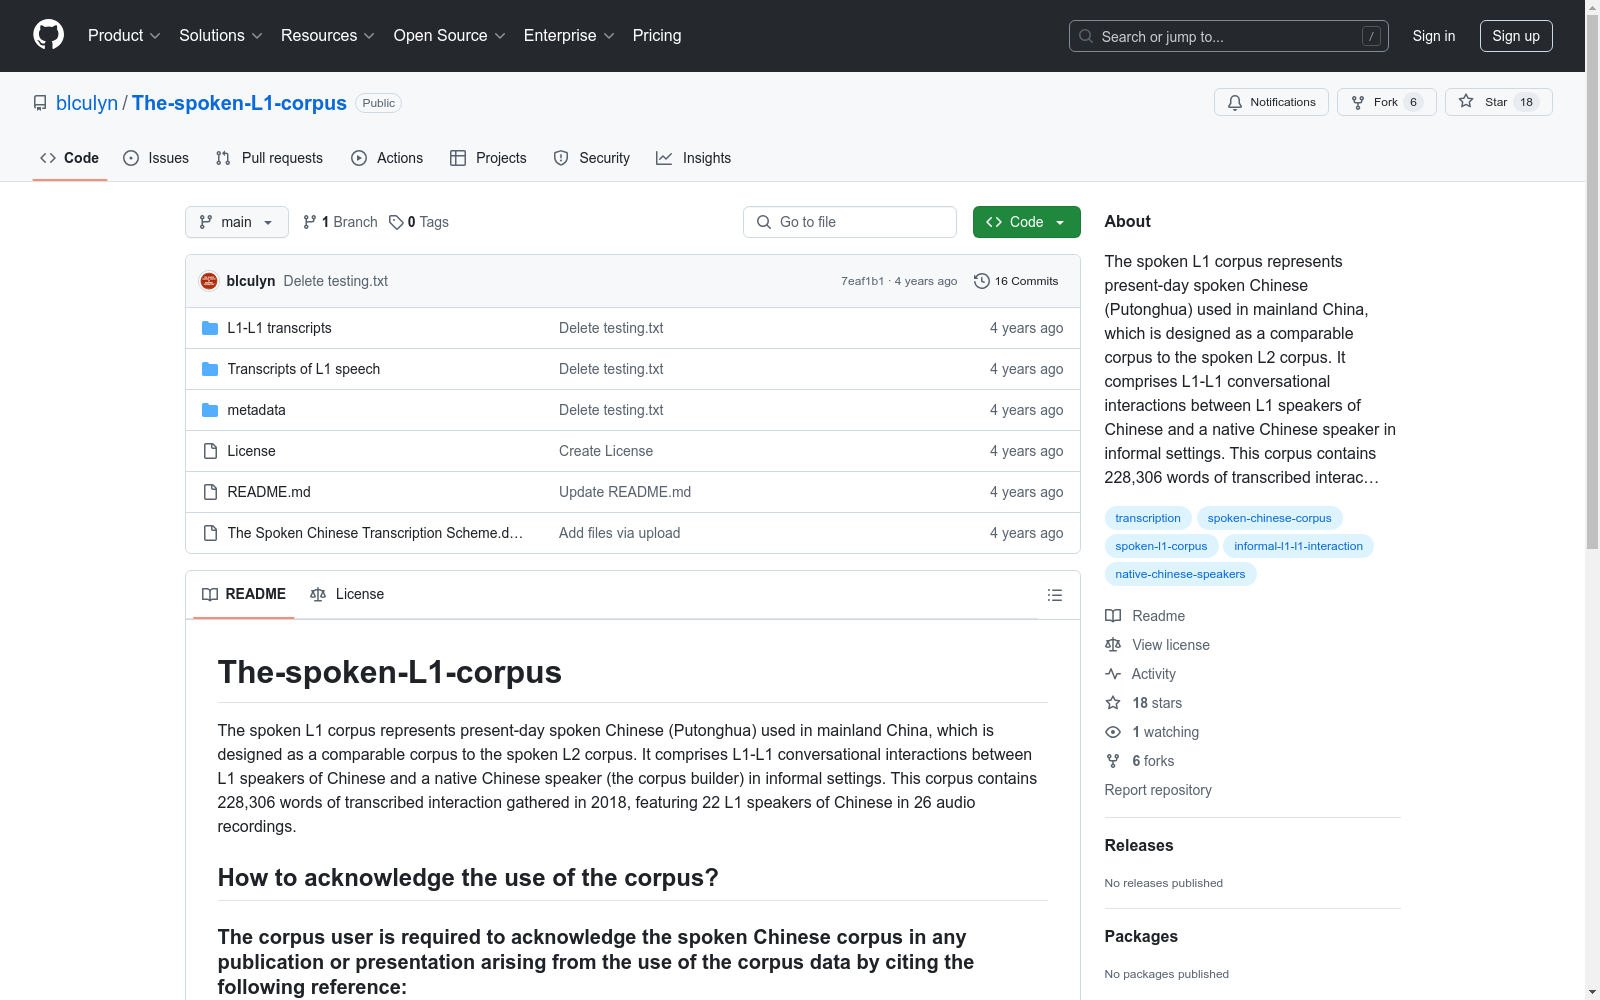Viewport: 1600px width, 1000px height.
Task: Star this repository
Action: click(x=1498, y=102)
